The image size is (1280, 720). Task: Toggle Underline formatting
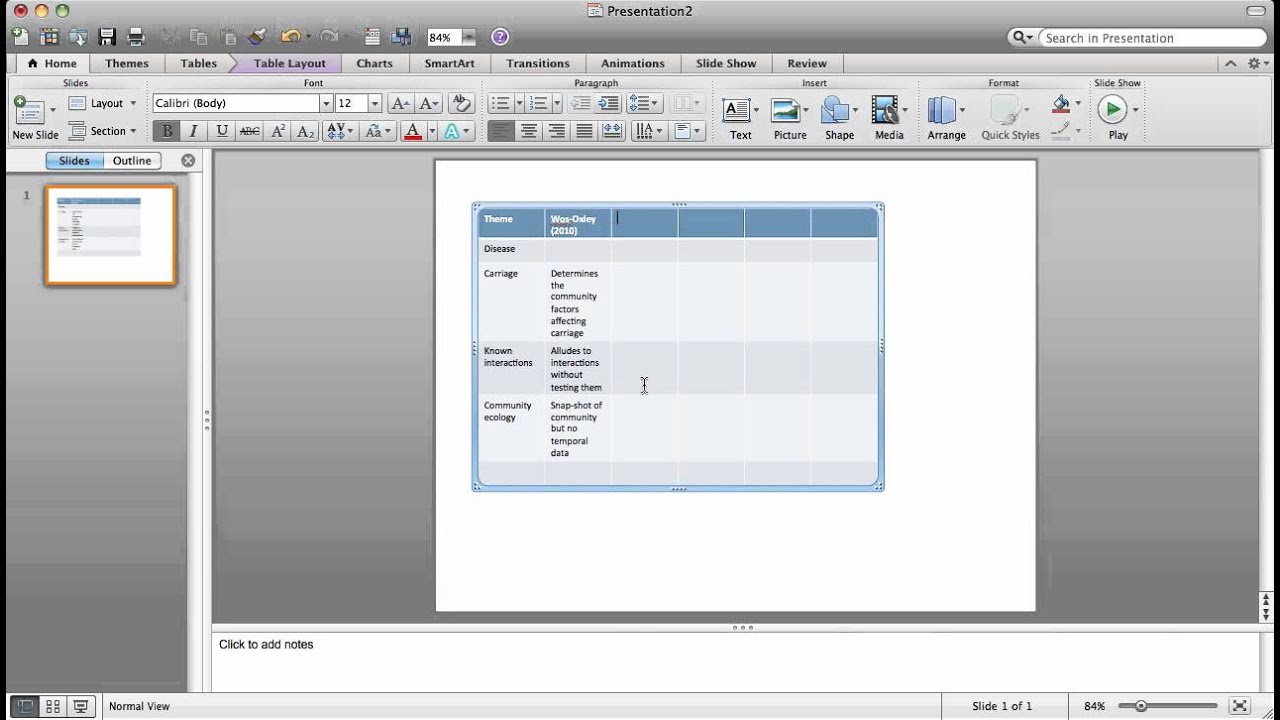[x=221, y=131]
